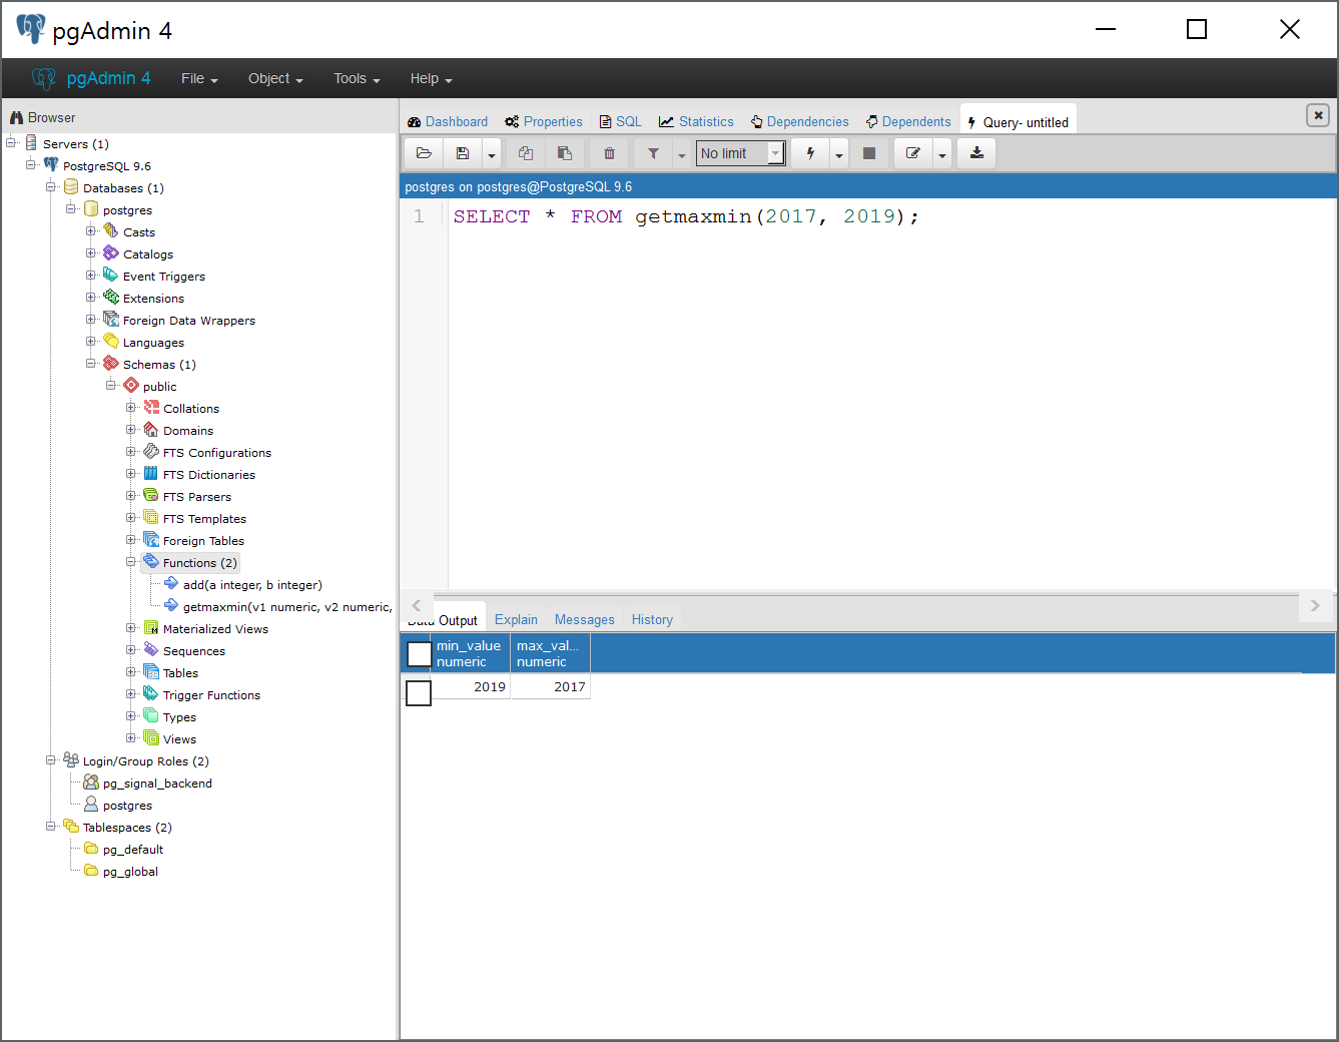The height and width of the screenshot is (1042, 1339).
Task: Click the Download as CSV icon
Action: 977,153
